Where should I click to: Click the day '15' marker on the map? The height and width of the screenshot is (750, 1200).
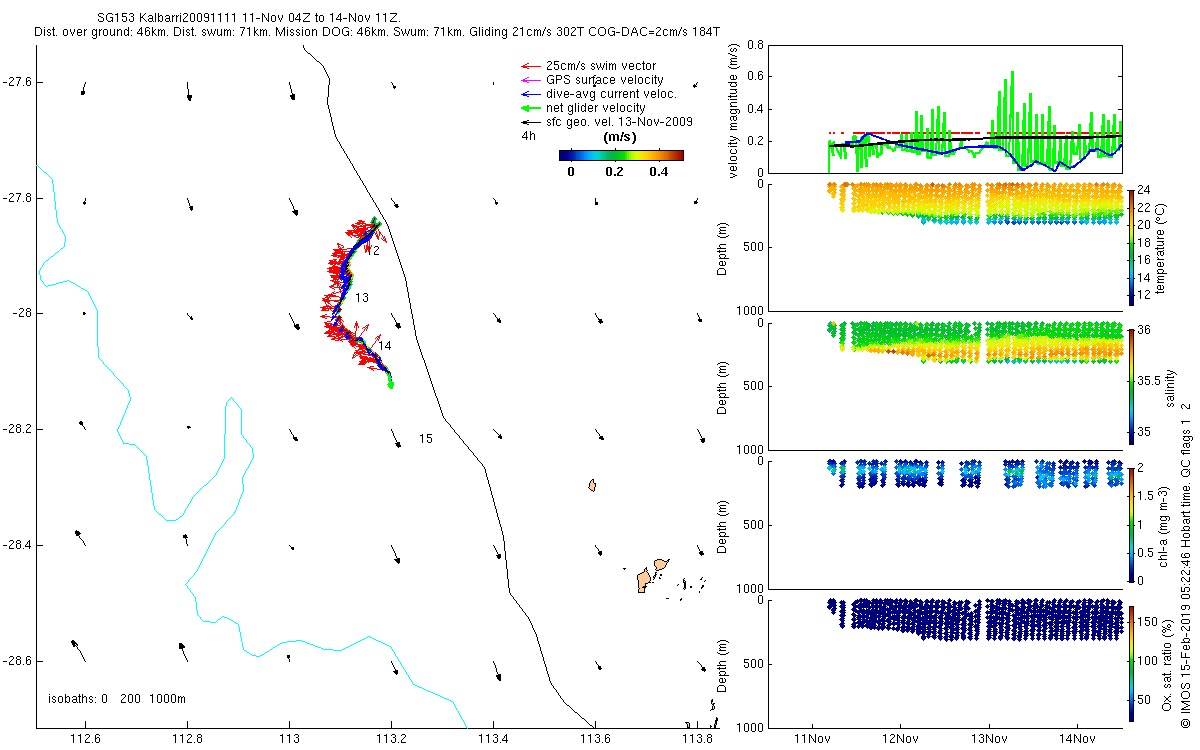coord(426,439)
